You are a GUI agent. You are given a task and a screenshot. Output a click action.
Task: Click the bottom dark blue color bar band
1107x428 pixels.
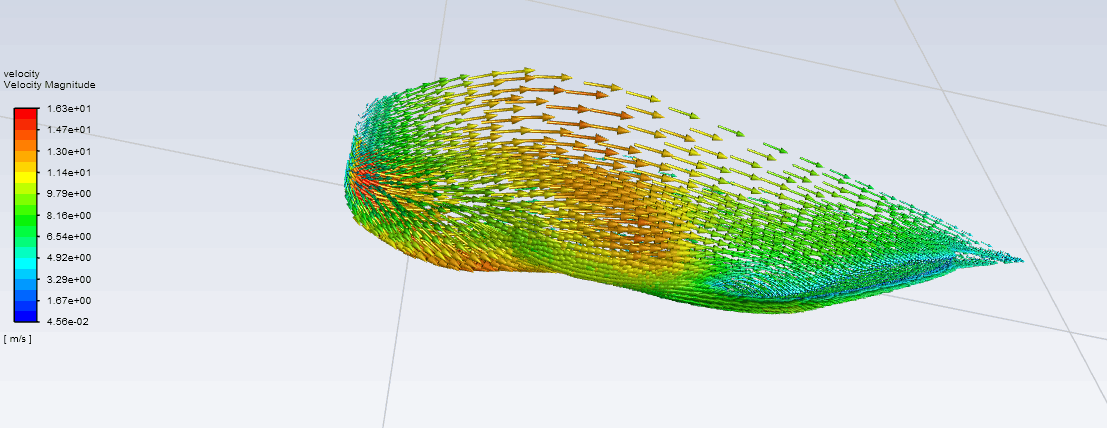pyautogui.click(x=26, y=316)
